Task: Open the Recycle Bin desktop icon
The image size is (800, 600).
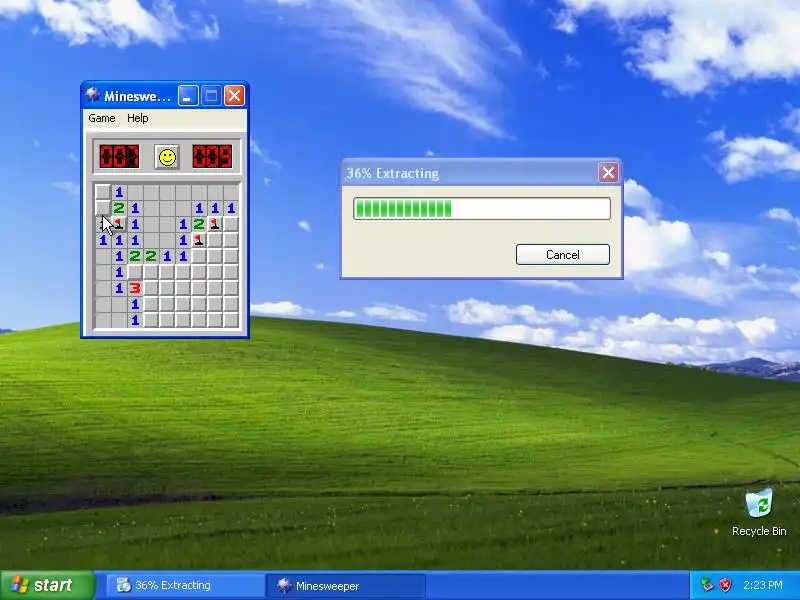Action: click(x=759, y=504)
